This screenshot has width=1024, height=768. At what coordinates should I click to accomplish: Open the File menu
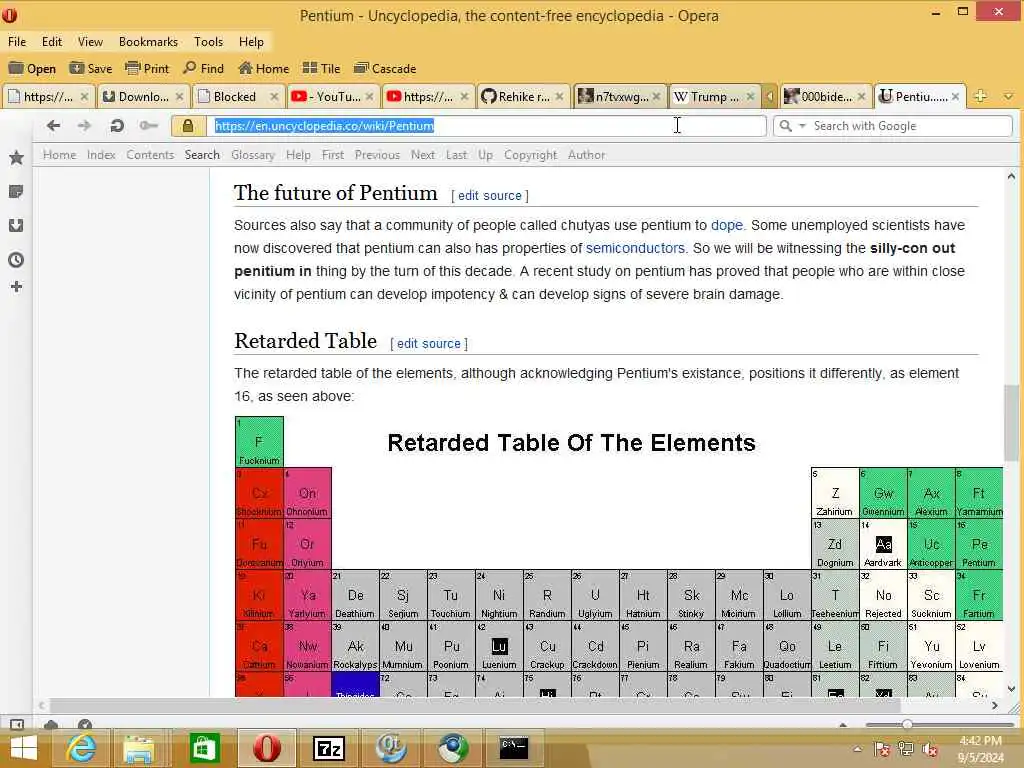pos(17,42)
